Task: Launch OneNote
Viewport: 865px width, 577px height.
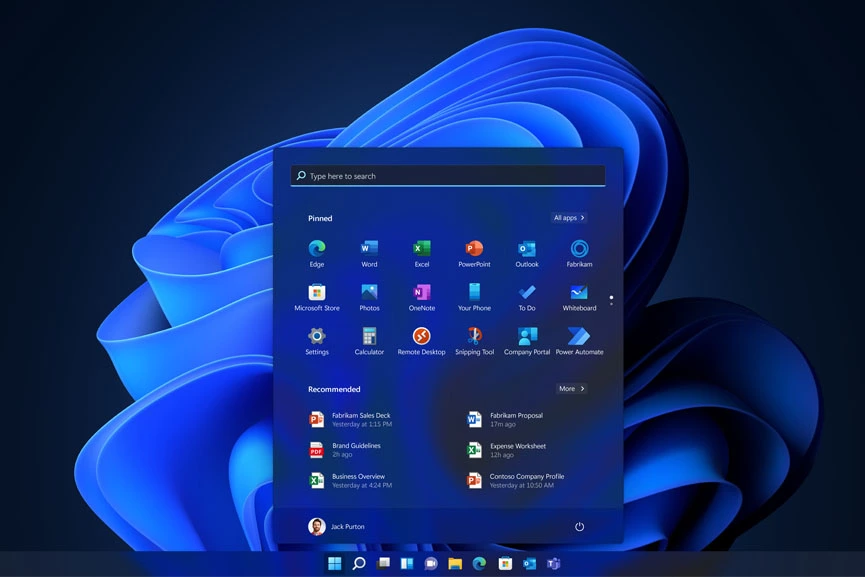Action: tap(421, 291)
